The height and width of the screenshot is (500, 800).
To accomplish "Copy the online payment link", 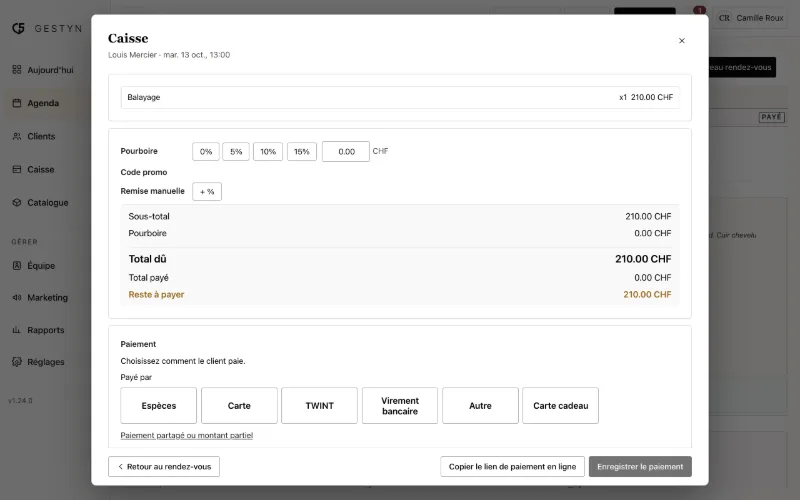I will pyautogui.click(x=512, y=466).
